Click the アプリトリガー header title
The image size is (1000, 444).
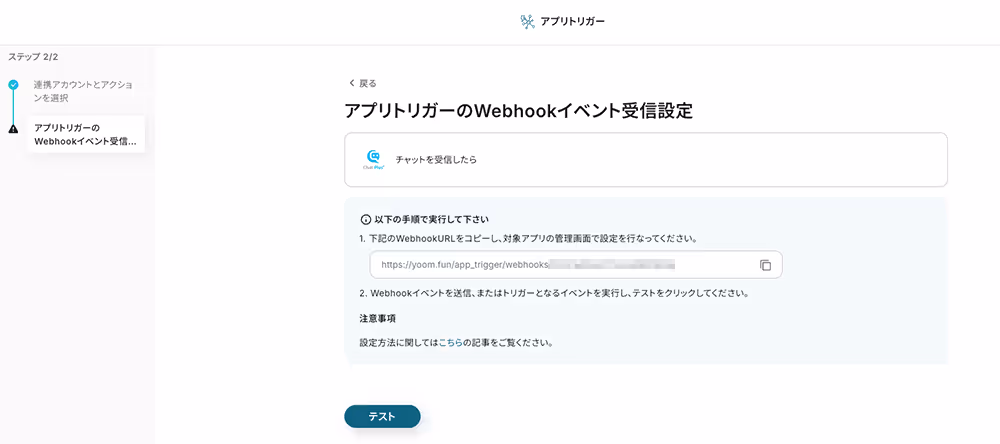[573, 22]
